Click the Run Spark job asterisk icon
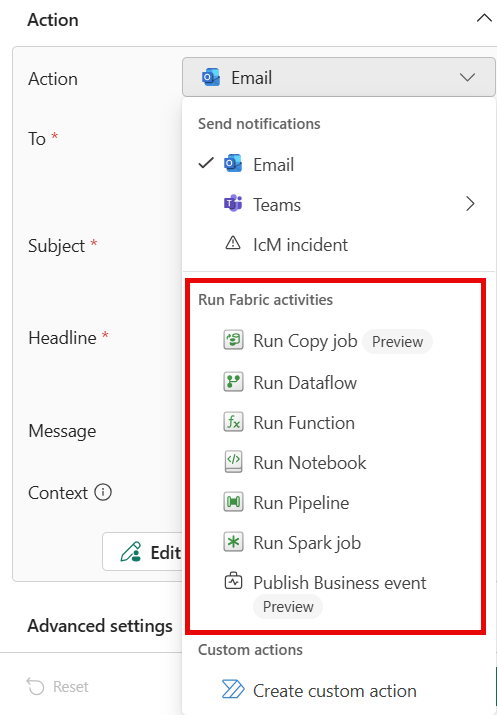This screenshot has height=715, width=497. click(x=233, y=542)
